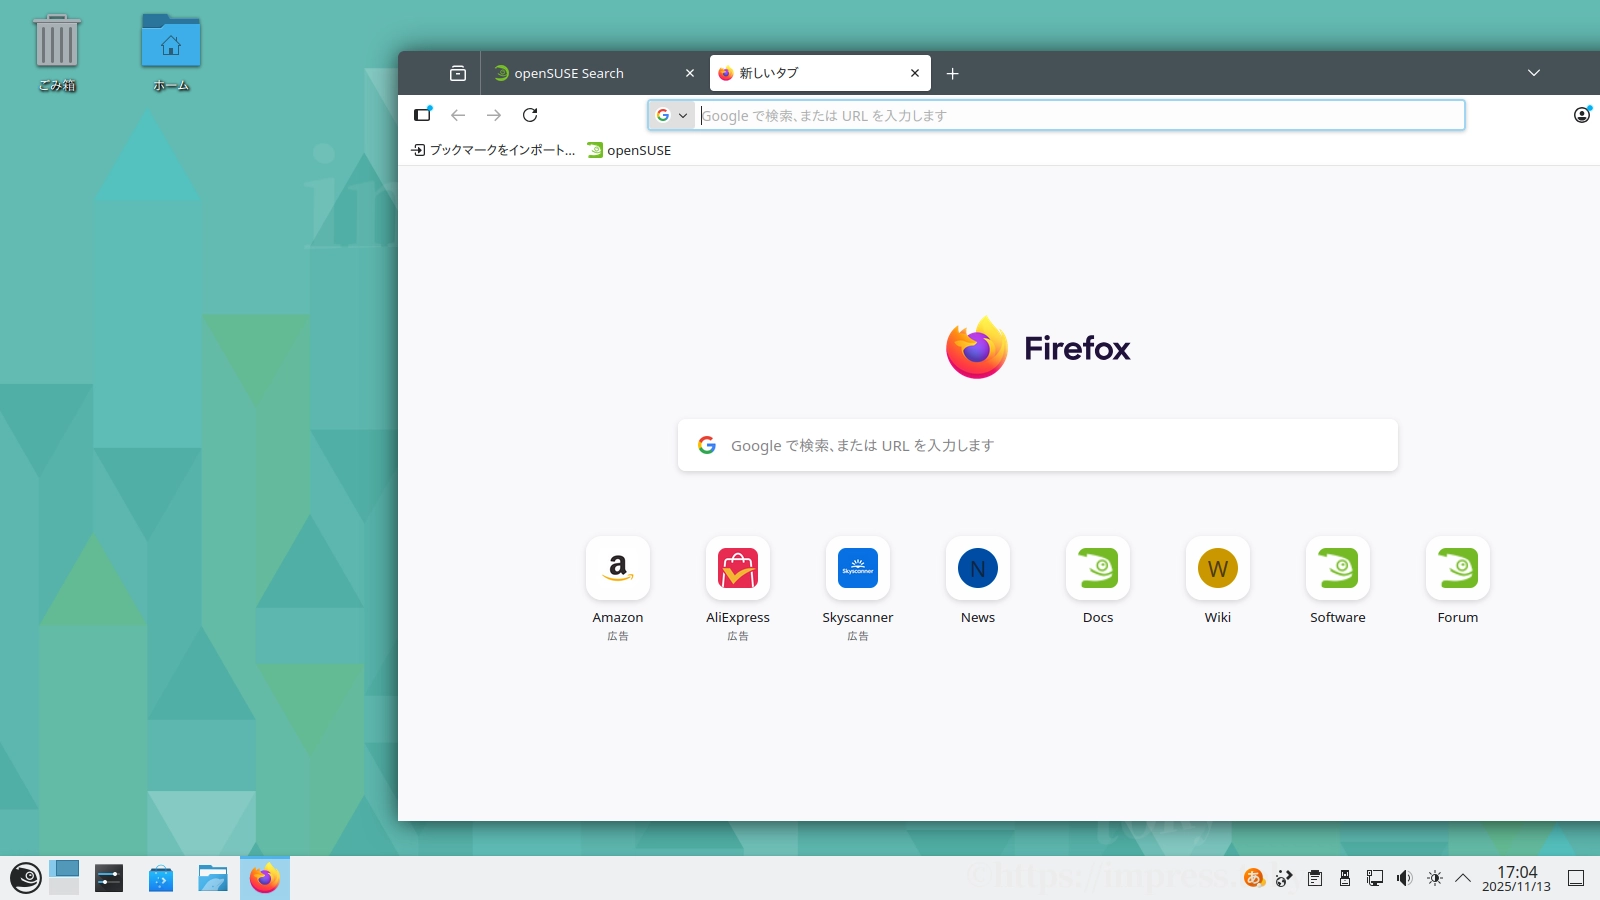The width and height of the screenshot is (1600, 900).
Task: Close the openSUSE Search tab
Action: [x=689, y=73]
